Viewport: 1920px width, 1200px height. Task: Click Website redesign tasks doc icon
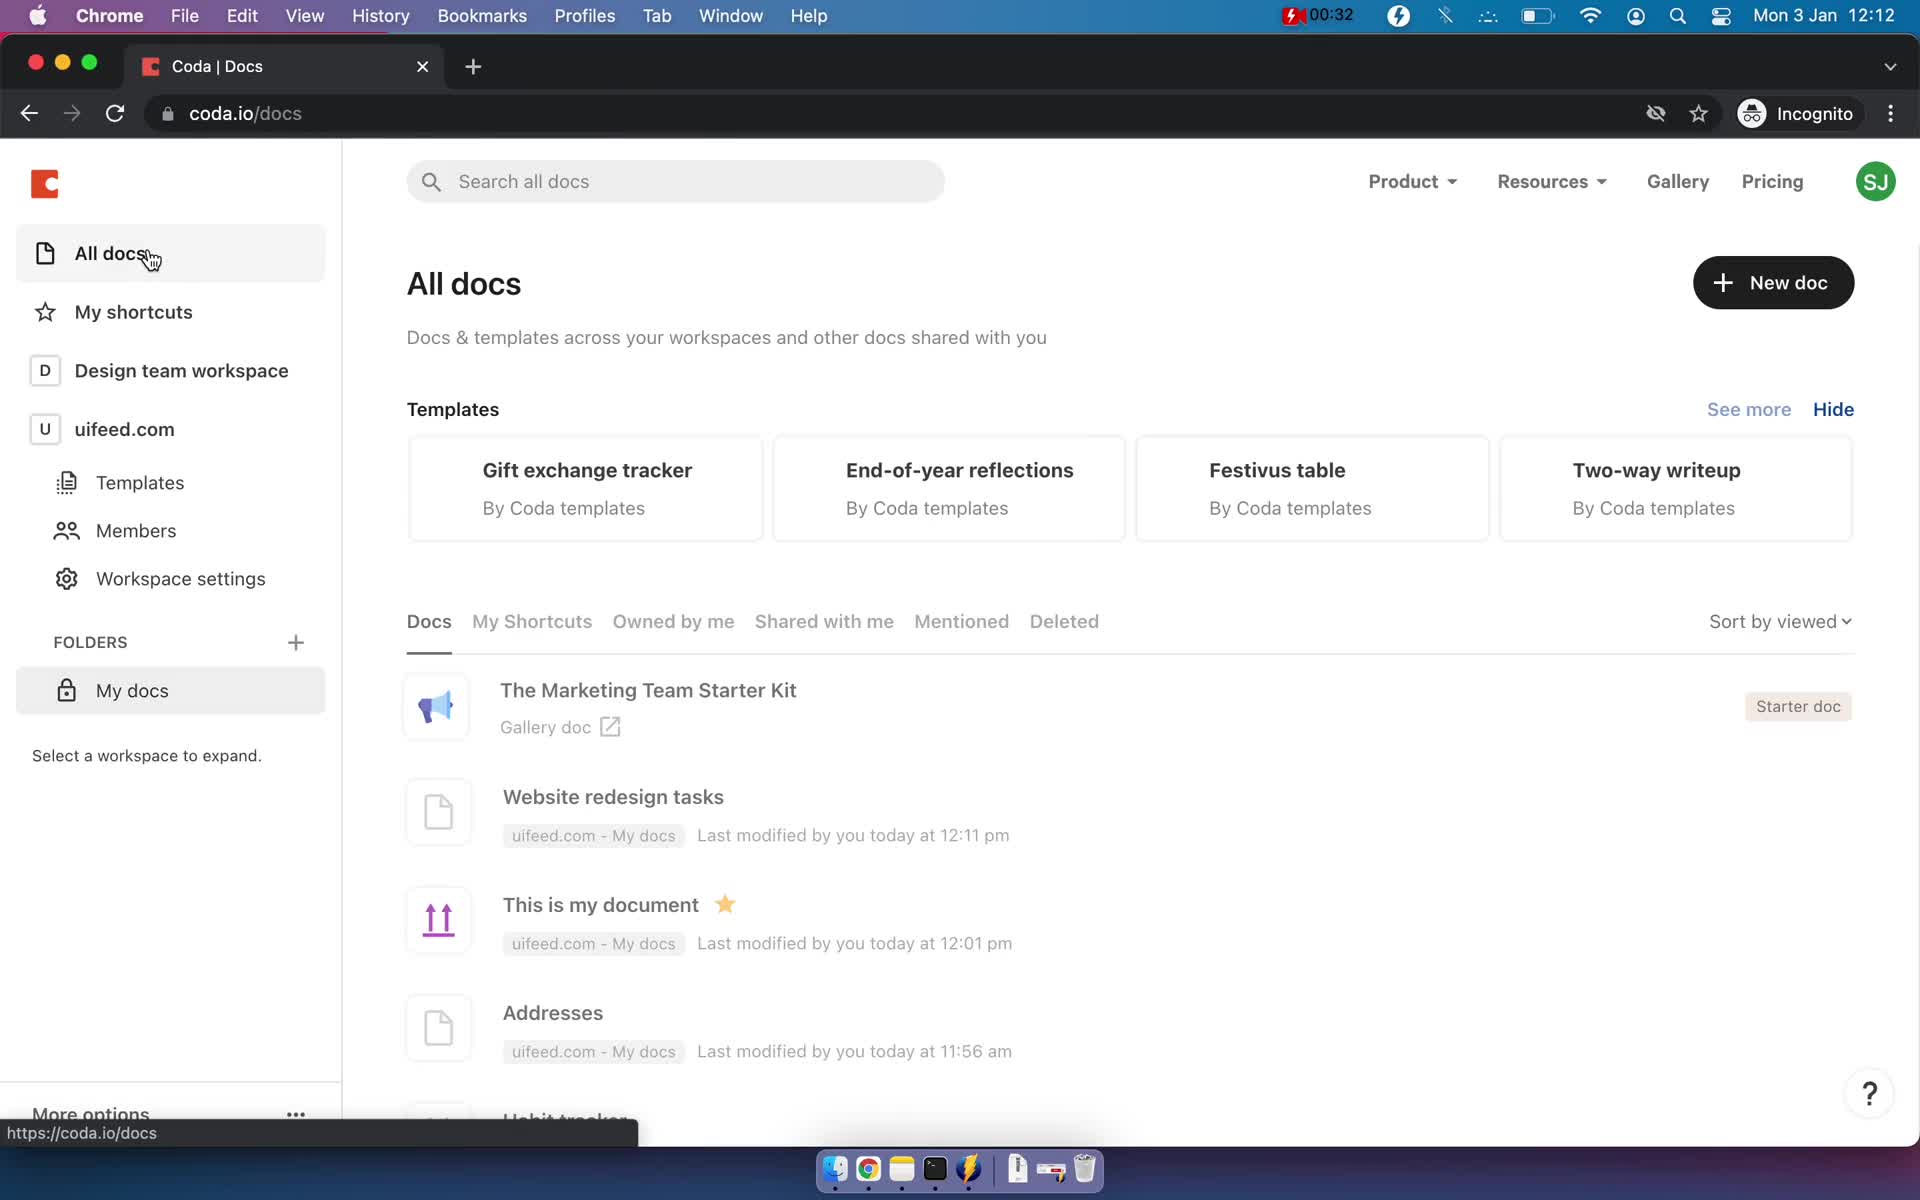click(438, 812)
